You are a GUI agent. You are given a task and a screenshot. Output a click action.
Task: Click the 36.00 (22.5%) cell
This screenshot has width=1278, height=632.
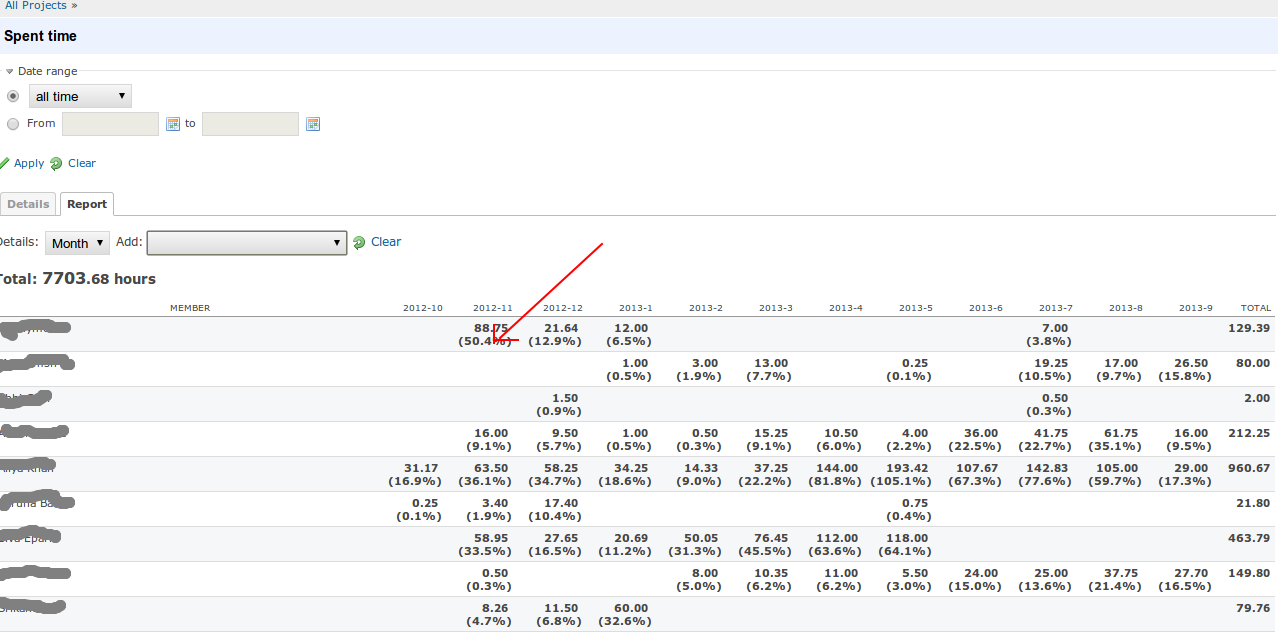coord(973,439)
